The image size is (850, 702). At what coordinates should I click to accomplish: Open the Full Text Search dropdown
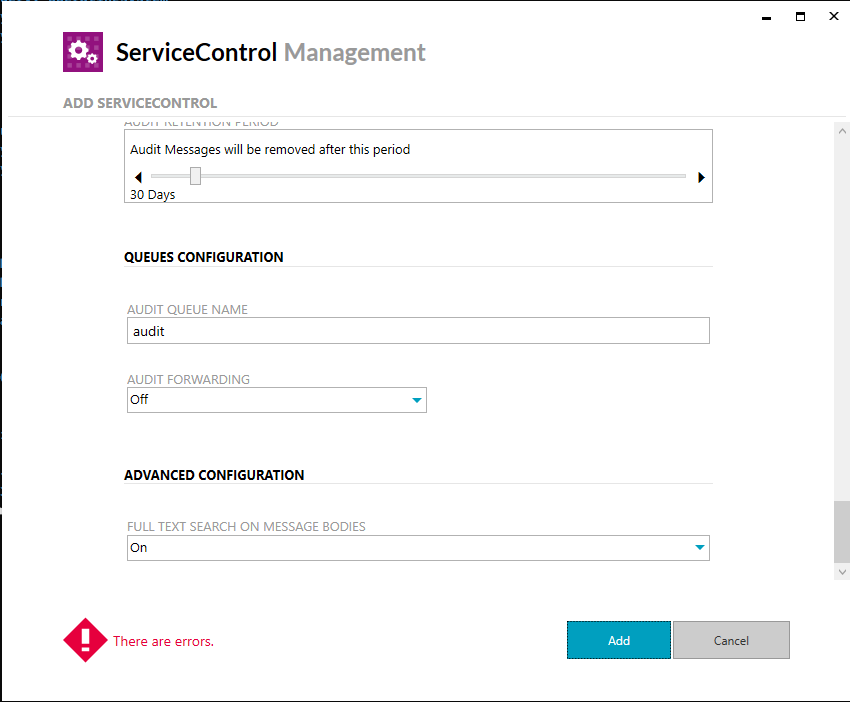pyautogui.click(x=417, y=547)
